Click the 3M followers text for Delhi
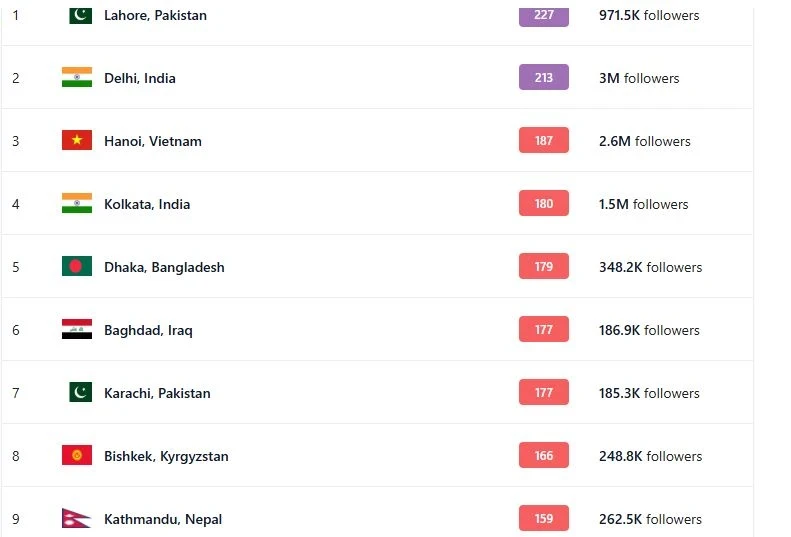Screen dimensions: 791x537 pyautogui.click(x=639, y=79)
